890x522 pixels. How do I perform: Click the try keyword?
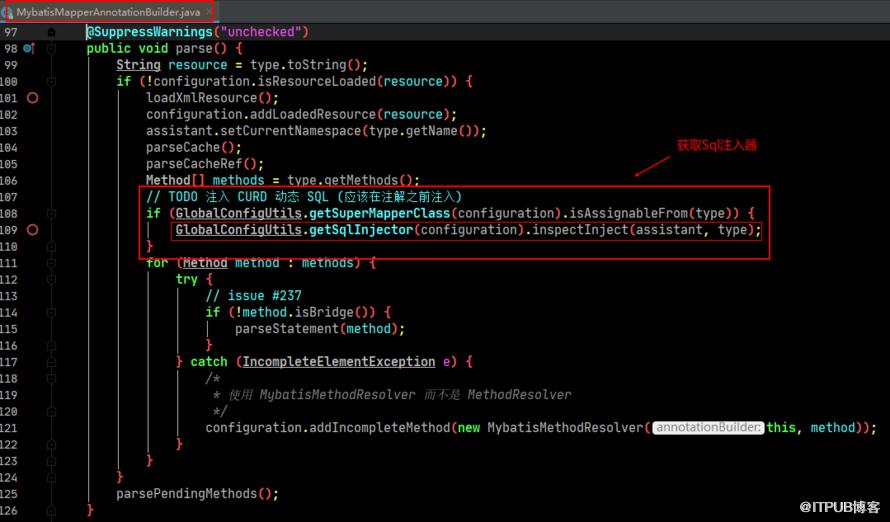pos(187,279)
